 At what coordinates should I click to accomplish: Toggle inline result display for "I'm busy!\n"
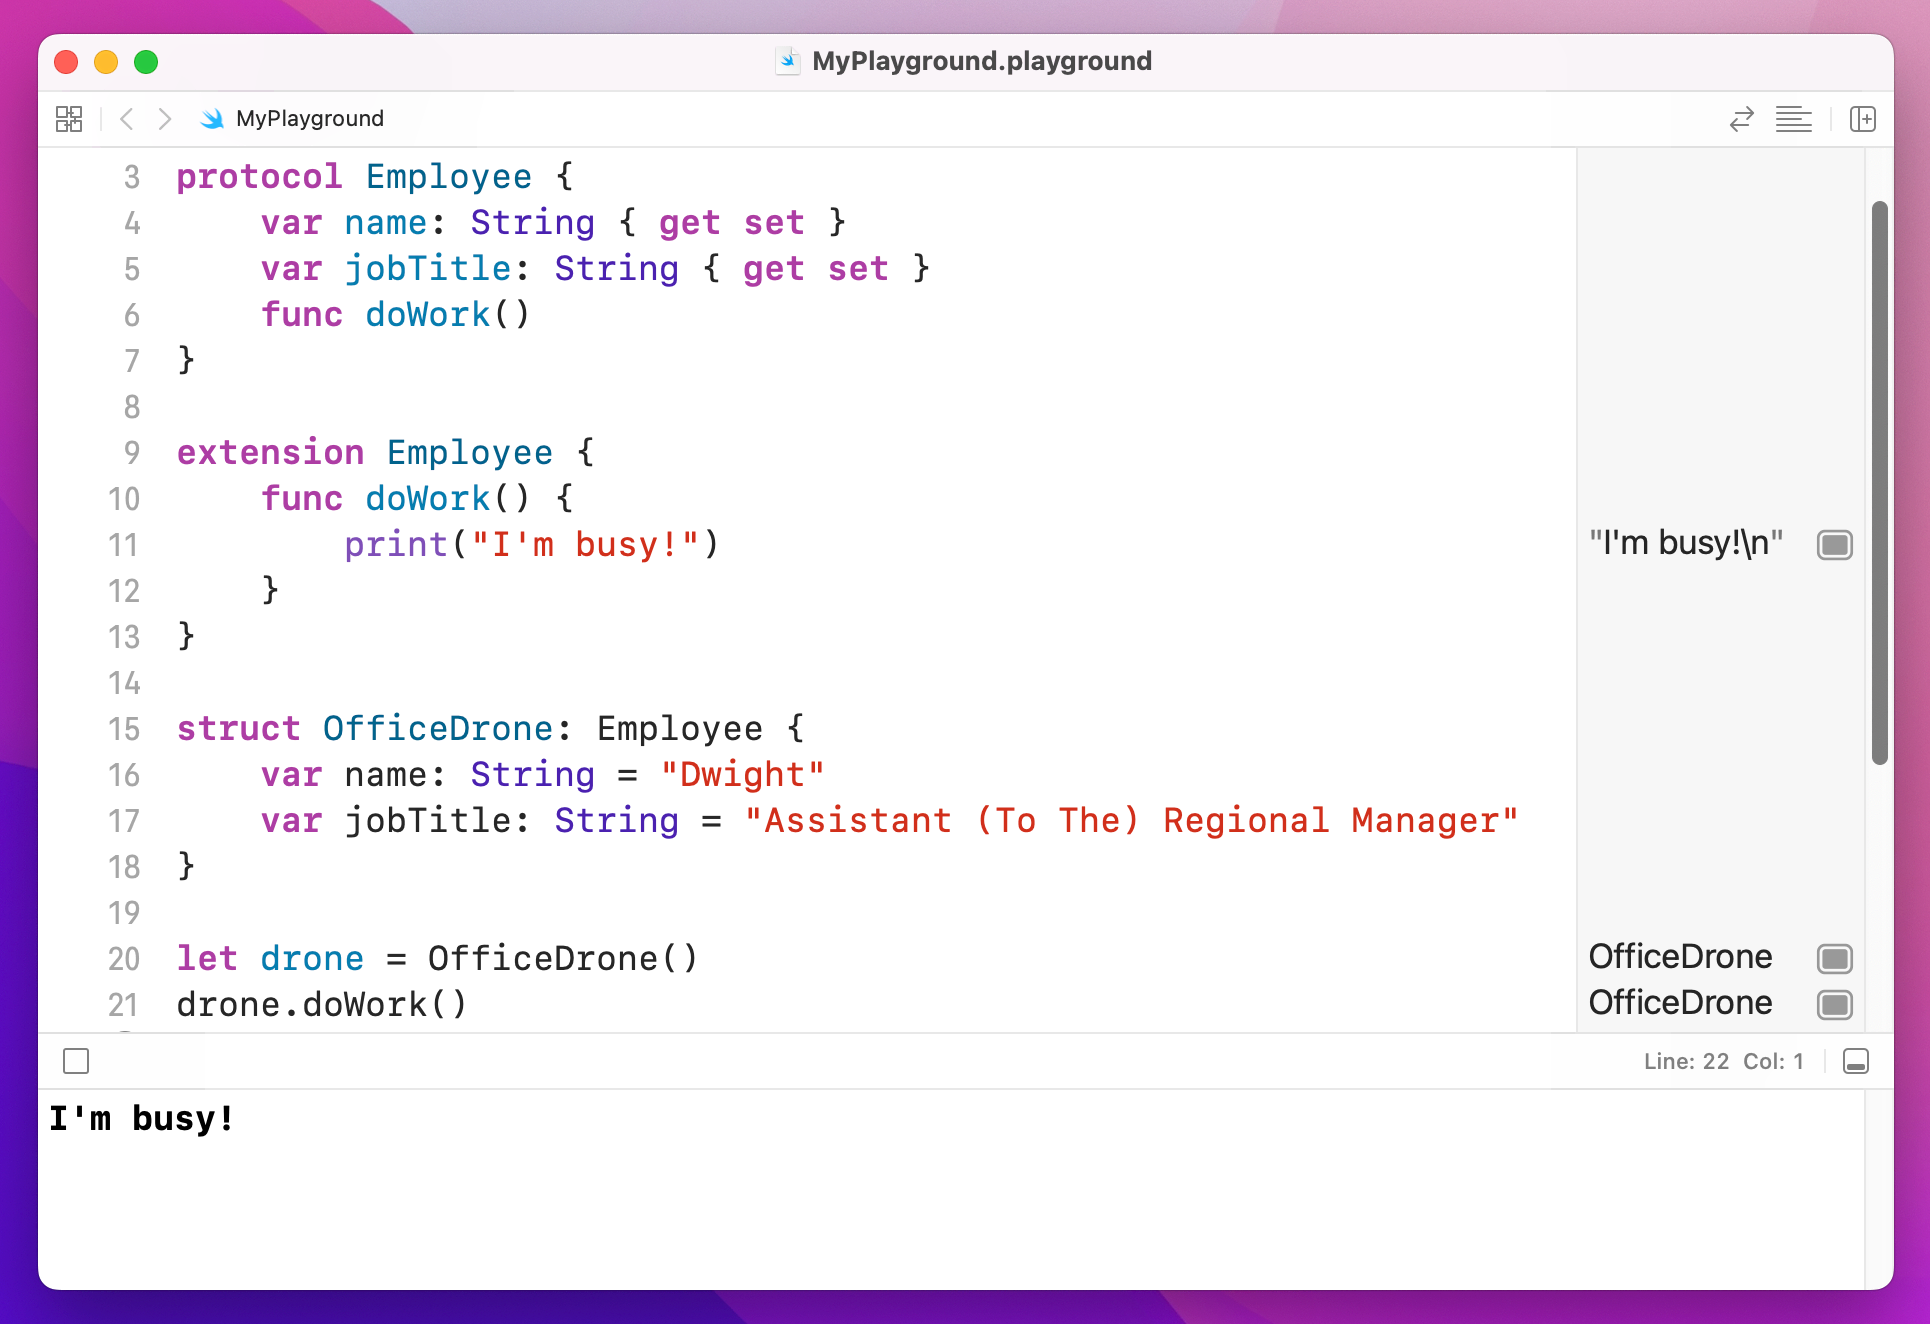click(1835, 545)
